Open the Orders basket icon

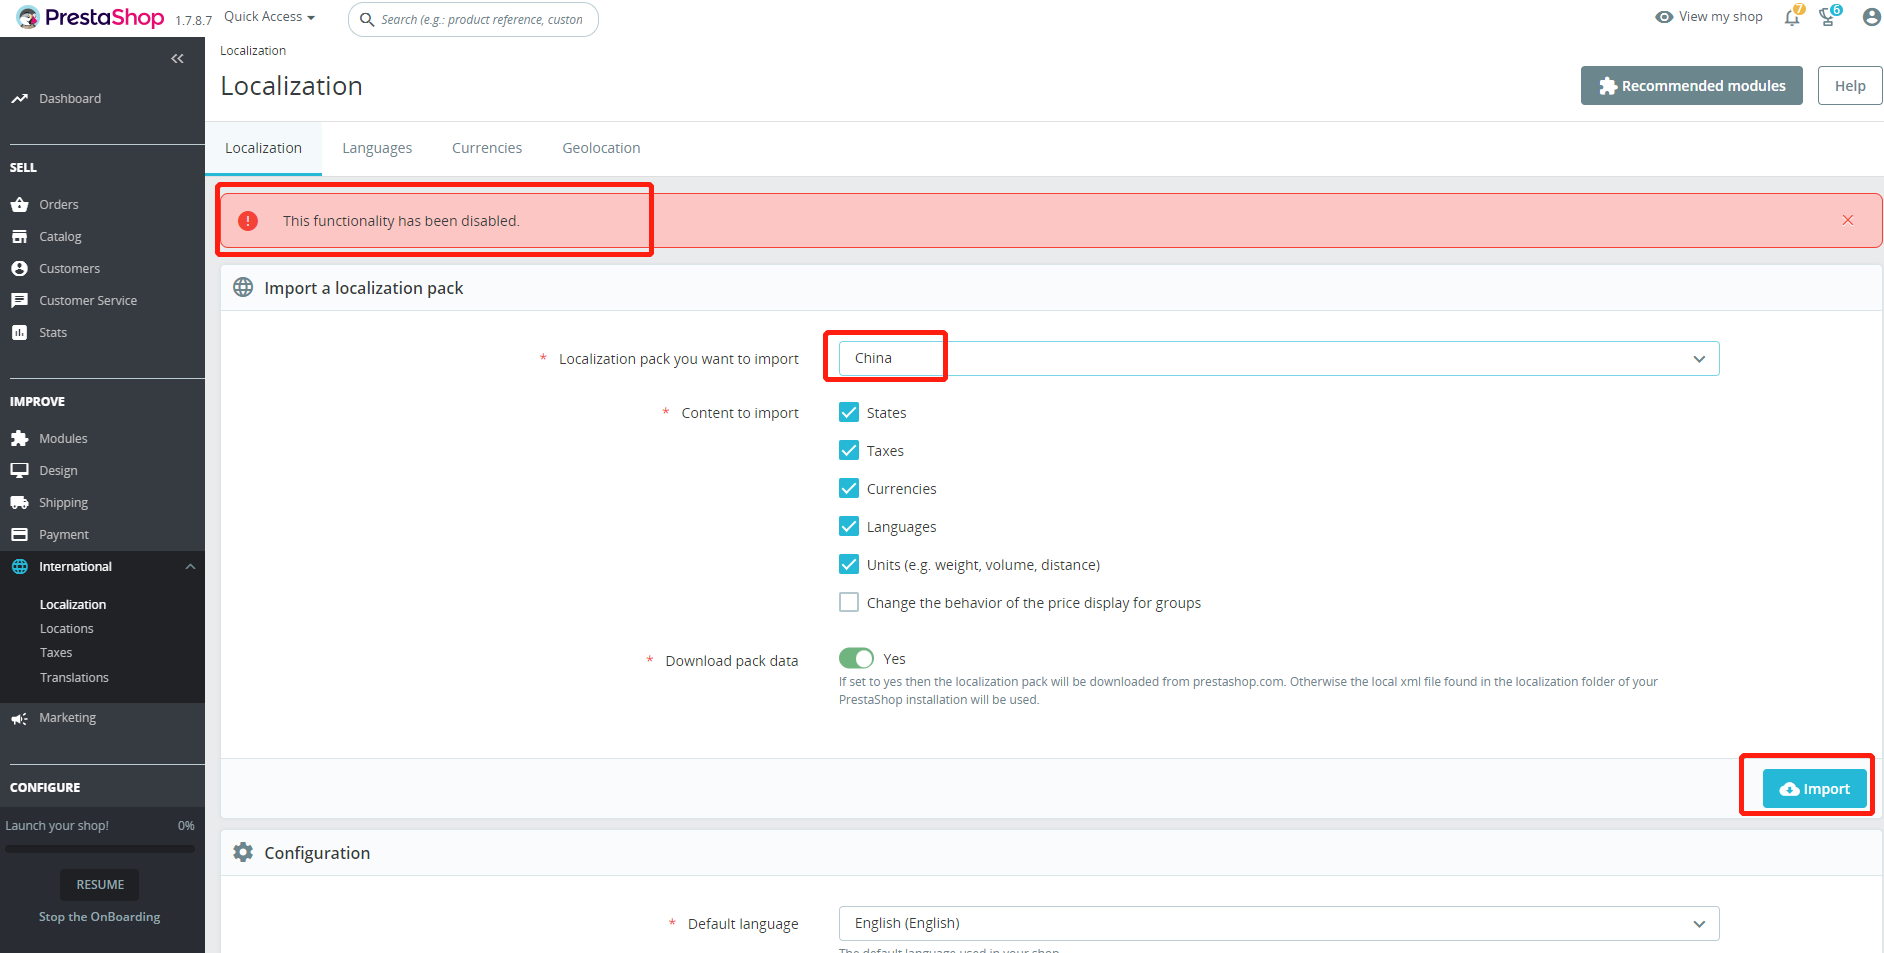coord(19,204)
